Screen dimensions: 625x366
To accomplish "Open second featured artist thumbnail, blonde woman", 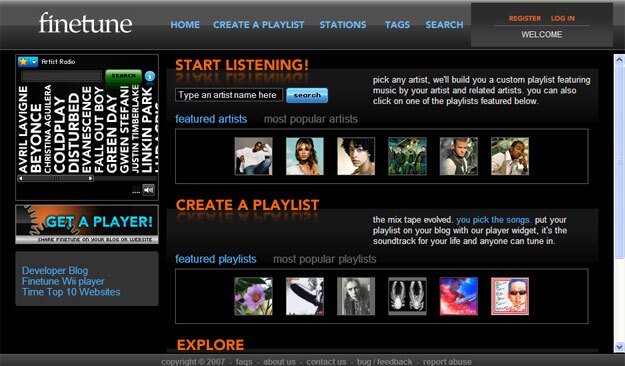I will tap(305, 156).
